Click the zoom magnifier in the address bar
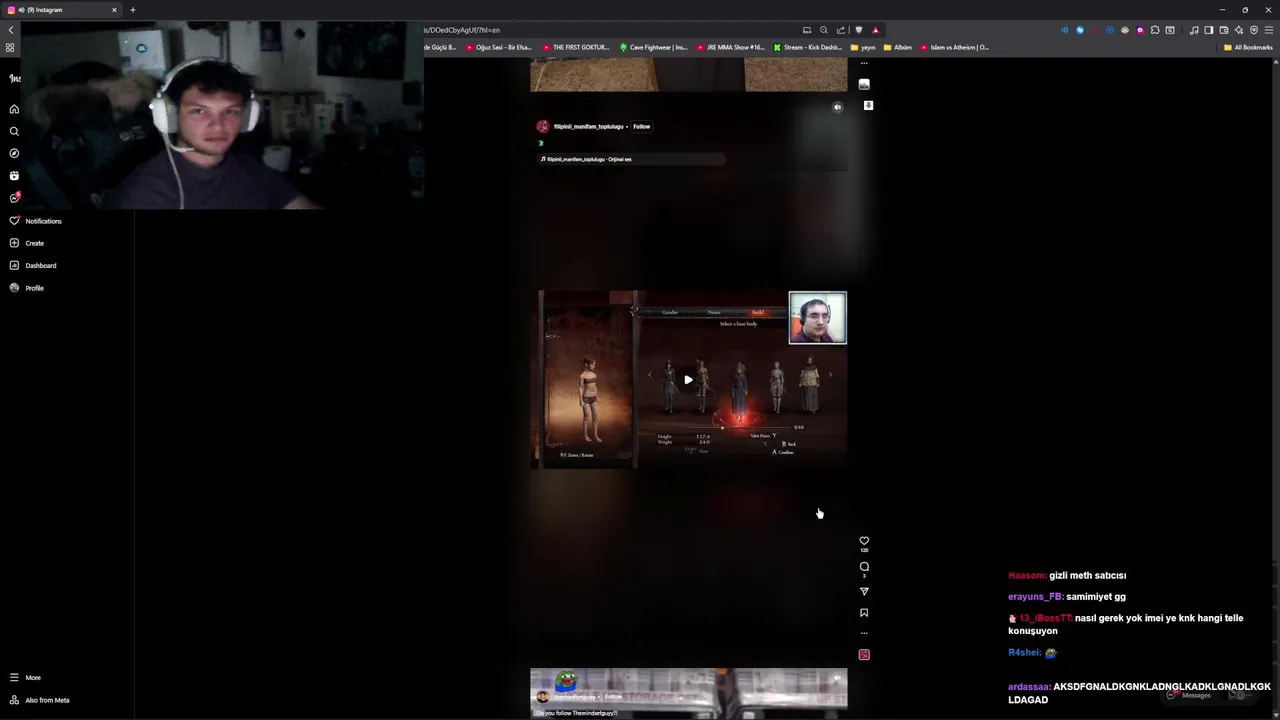The height and width of the screenshot is (720, 1280). (x=824, y=30)
